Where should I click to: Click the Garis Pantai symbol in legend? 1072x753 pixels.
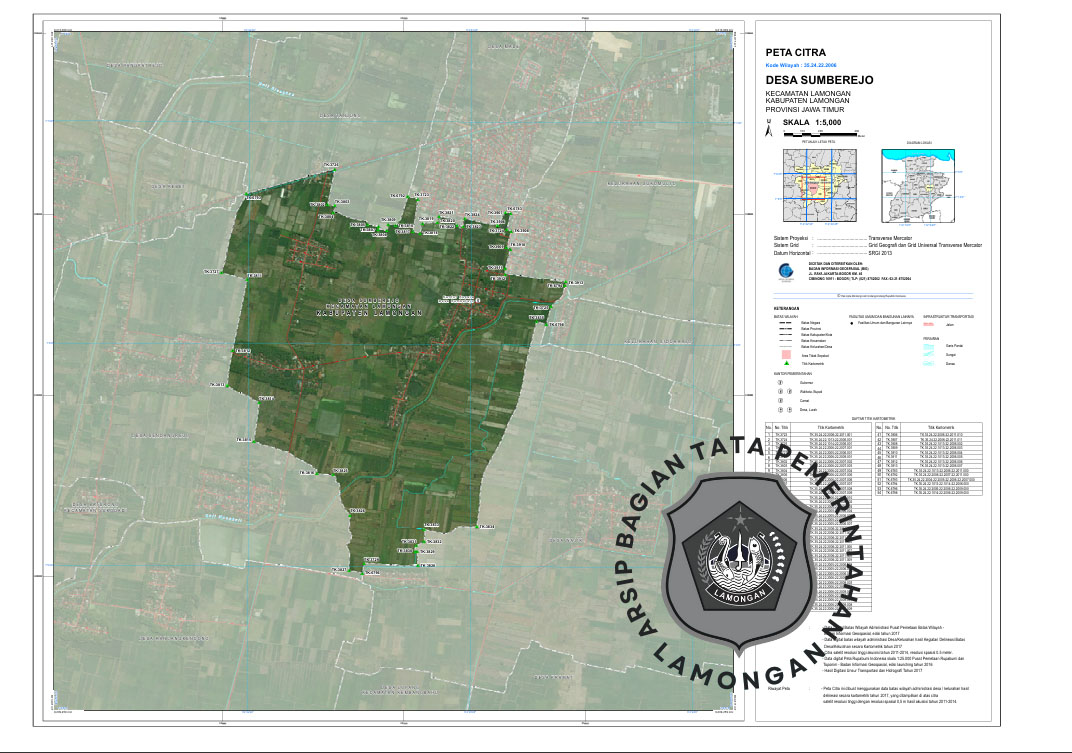coord(926,344)
